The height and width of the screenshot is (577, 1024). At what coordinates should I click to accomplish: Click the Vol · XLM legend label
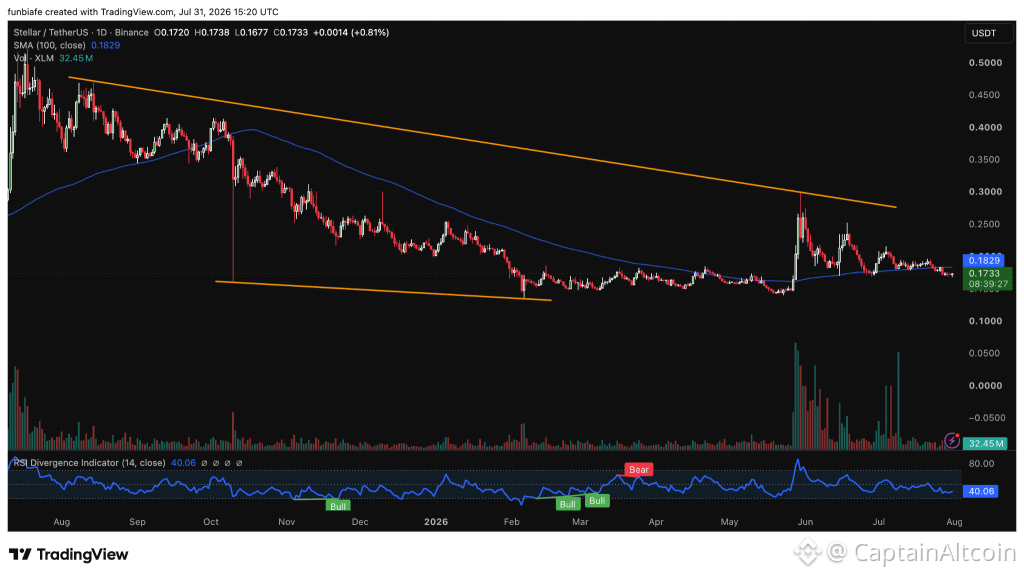pyautogui.click(x=34, y=58)
